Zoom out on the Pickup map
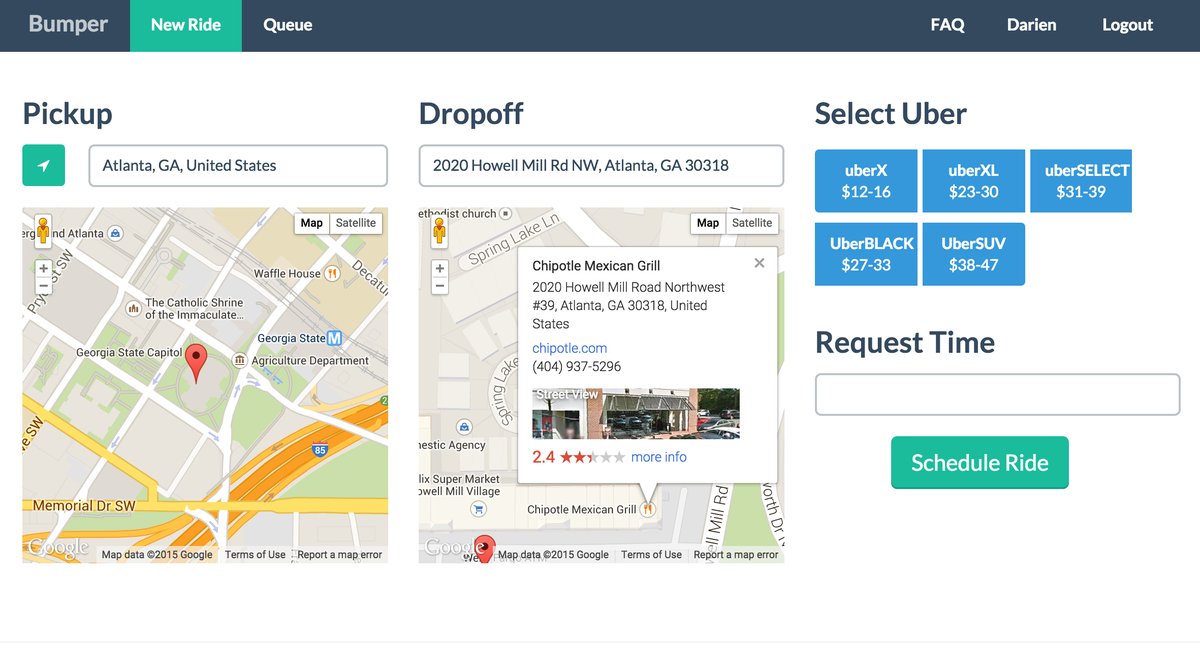The image size is (1200, 668). (x=43, y=286)
